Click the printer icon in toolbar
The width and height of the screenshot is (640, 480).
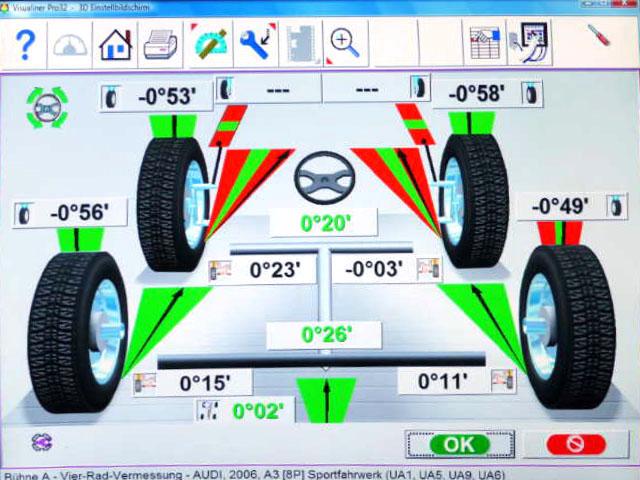160,44
